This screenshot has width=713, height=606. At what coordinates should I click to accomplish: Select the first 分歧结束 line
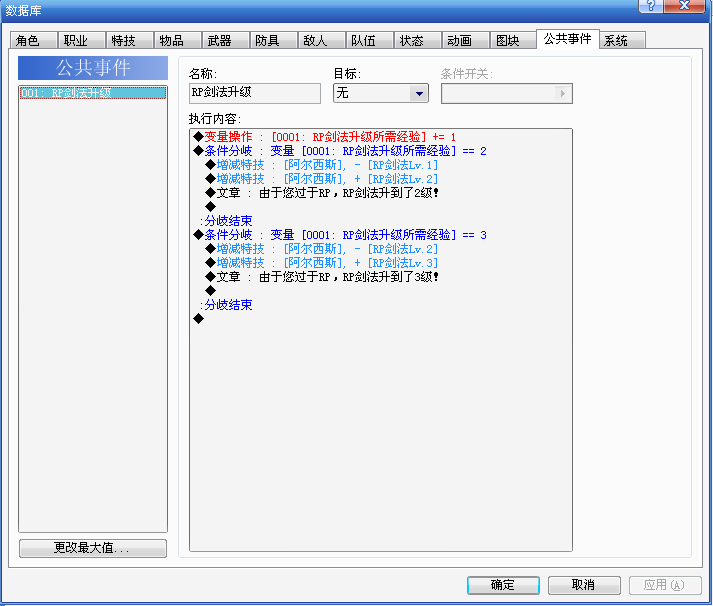point(226,221)
